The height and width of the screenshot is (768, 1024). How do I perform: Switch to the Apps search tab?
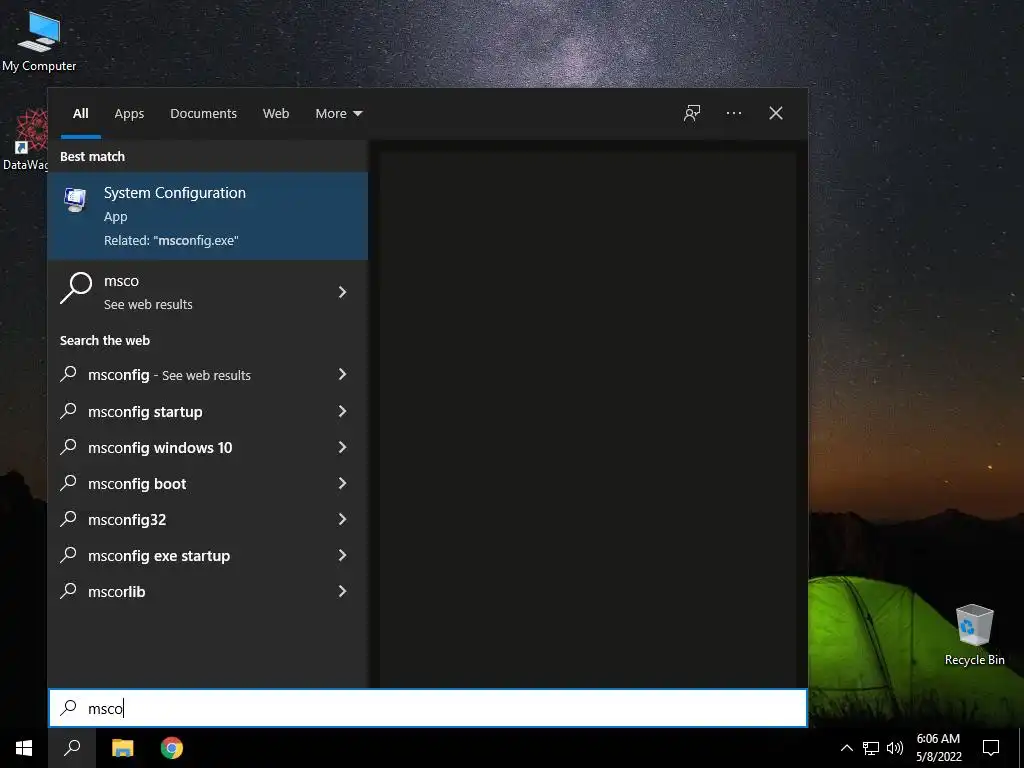tap(129, 114)
